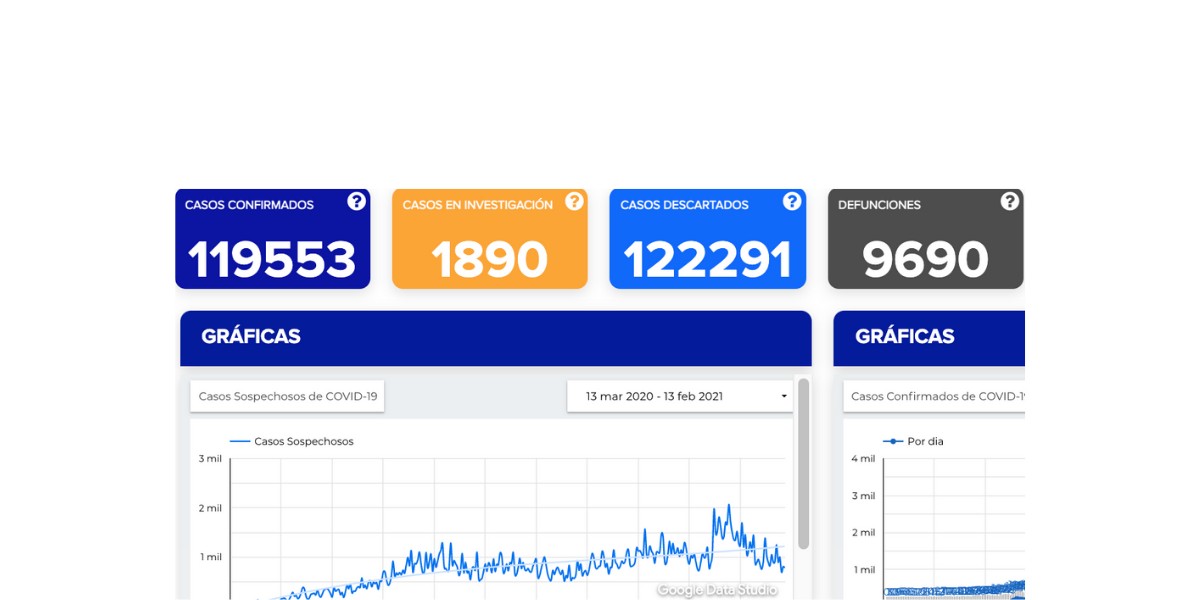Click the scrollbar of the left chart panel
Image resolution: width=1200 pixels, height=600 pixels.
pyautogui.click(x=803, y=463)
